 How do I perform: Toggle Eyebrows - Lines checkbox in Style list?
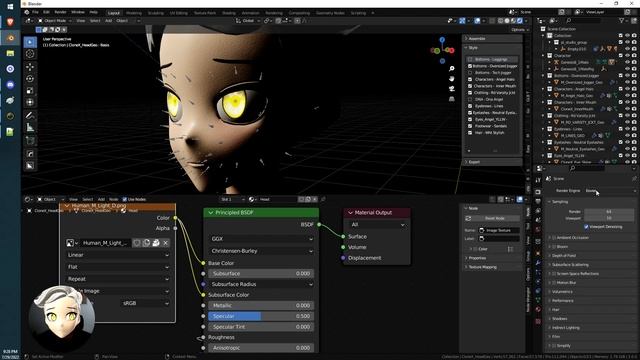pos(470,106)
